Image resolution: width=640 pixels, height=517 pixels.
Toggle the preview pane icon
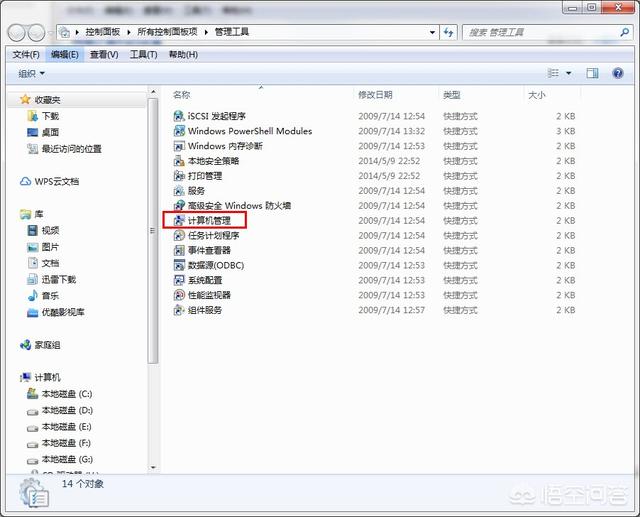tap(592, 73)
